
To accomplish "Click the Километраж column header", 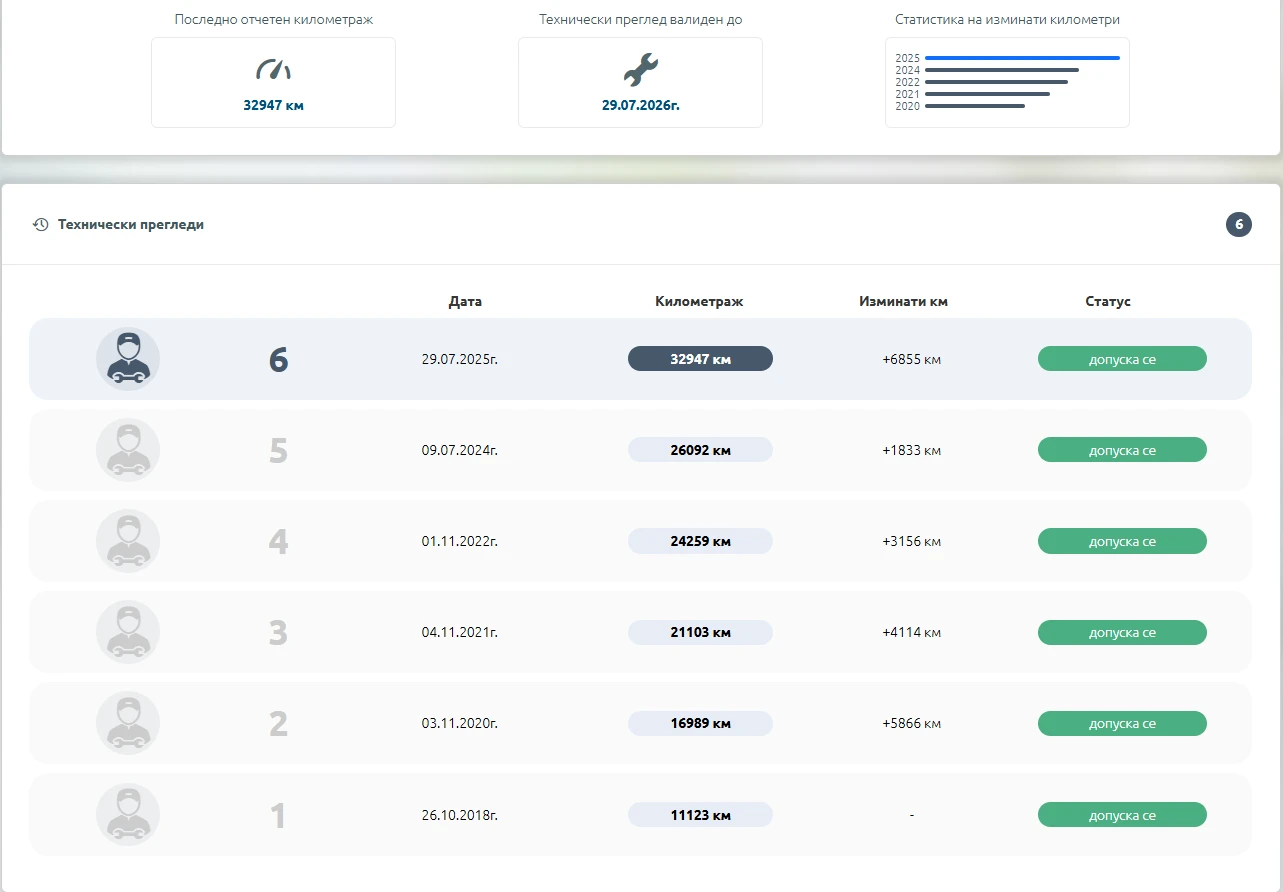I will click(699, 301).
